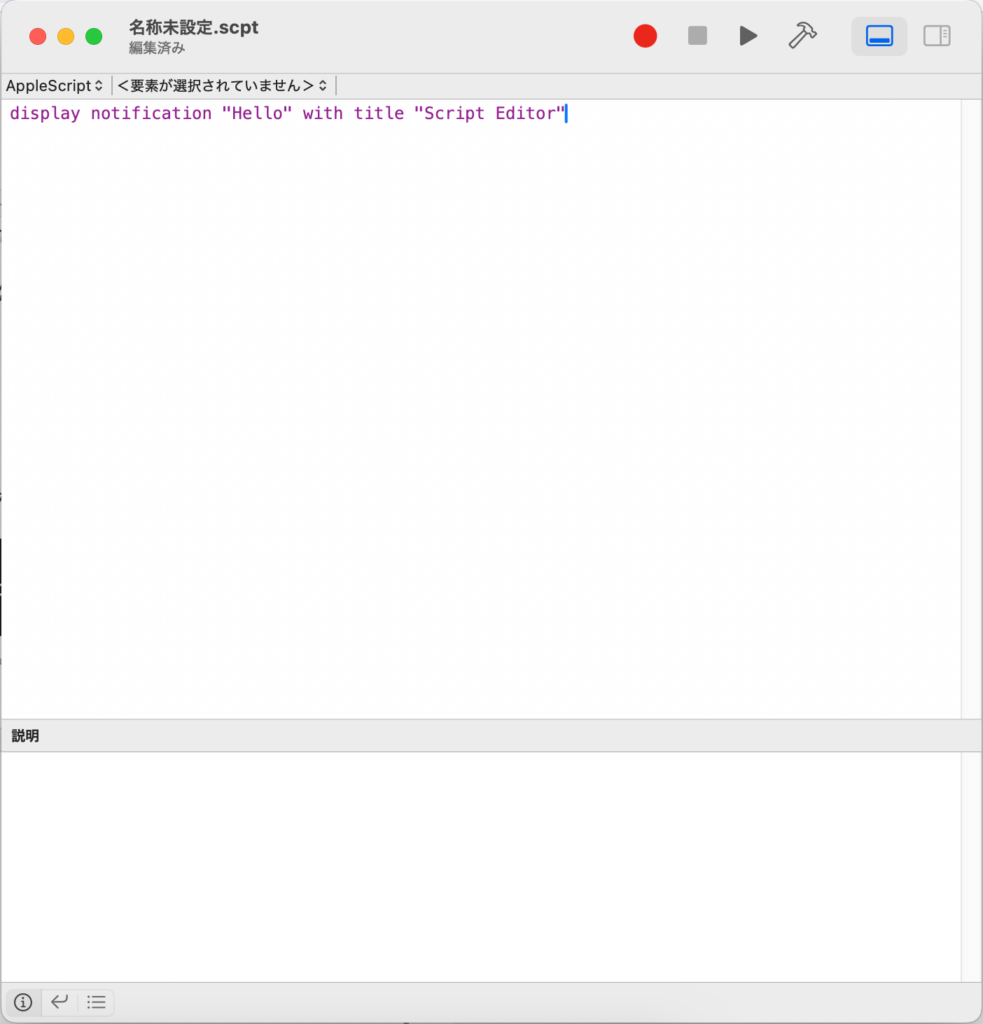Compile the script with the hammer icon
The image size is (983, 1024).
point(802,36)
